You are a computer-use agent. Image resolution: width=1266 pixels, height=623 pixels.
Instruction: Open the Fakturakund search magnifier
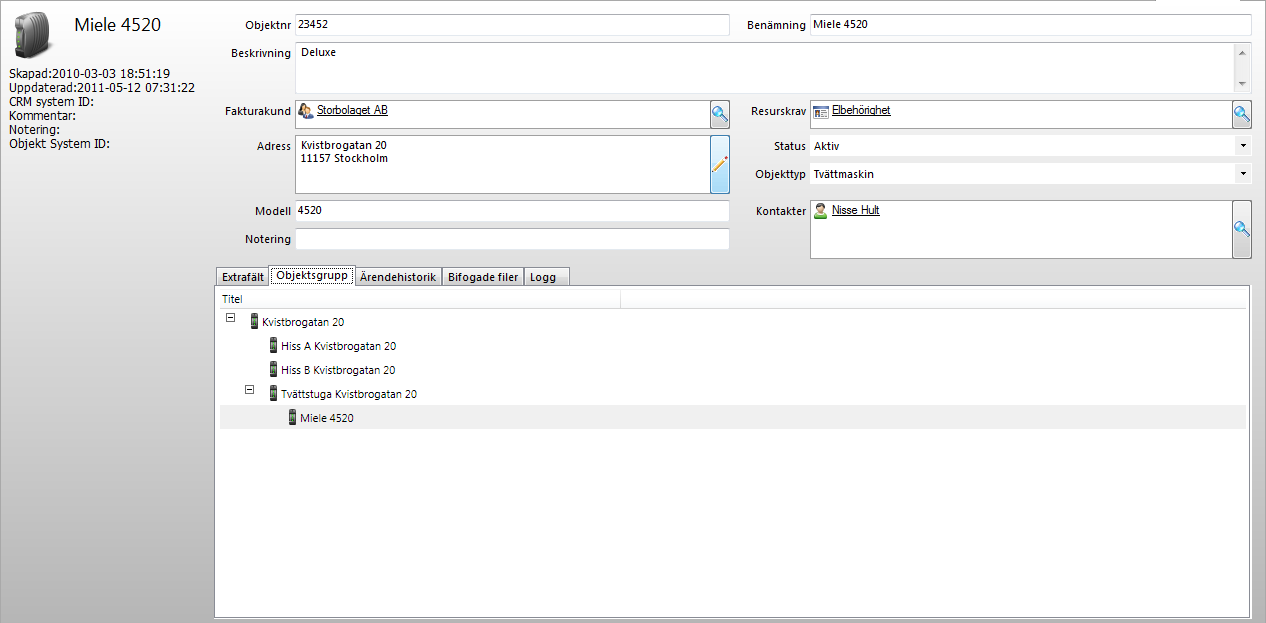coord(720,115)
